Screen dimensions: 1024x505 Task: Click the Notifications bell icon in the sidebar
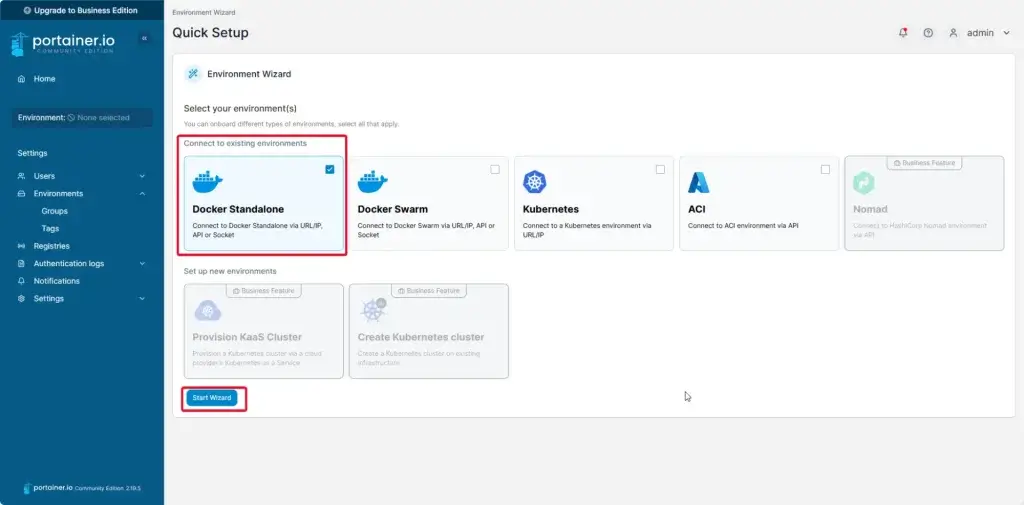coord(22,281)
